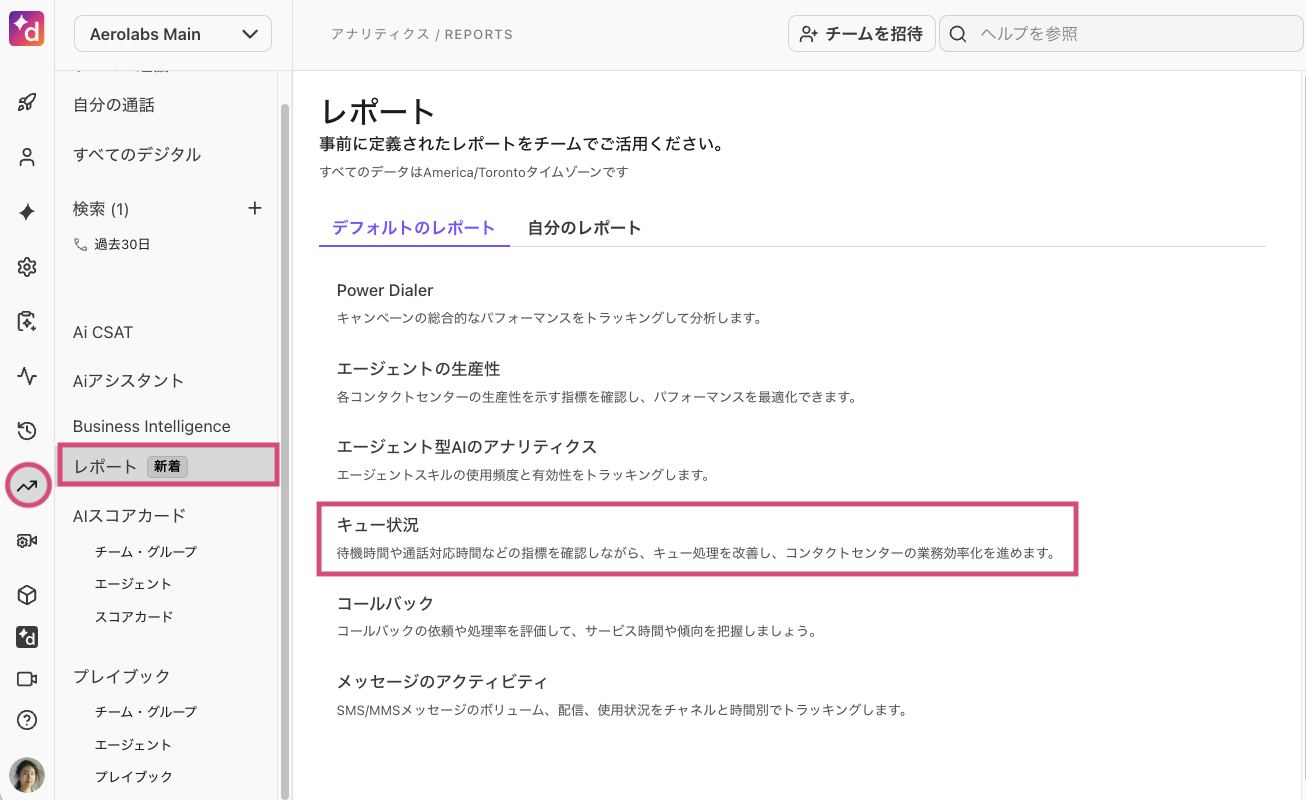Select the highlighted analytics trend icon
The image size is (1306, 800).
point(27,485)
